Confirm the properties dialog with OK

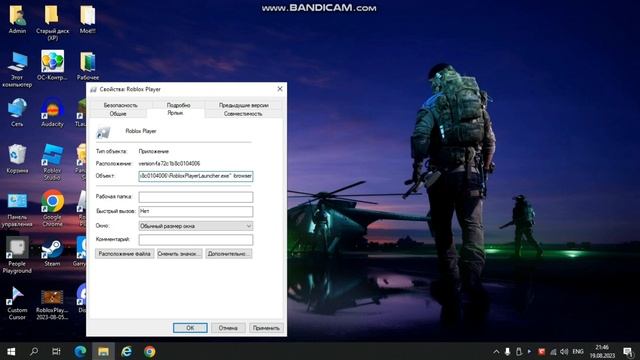click(x=190, y=328)
